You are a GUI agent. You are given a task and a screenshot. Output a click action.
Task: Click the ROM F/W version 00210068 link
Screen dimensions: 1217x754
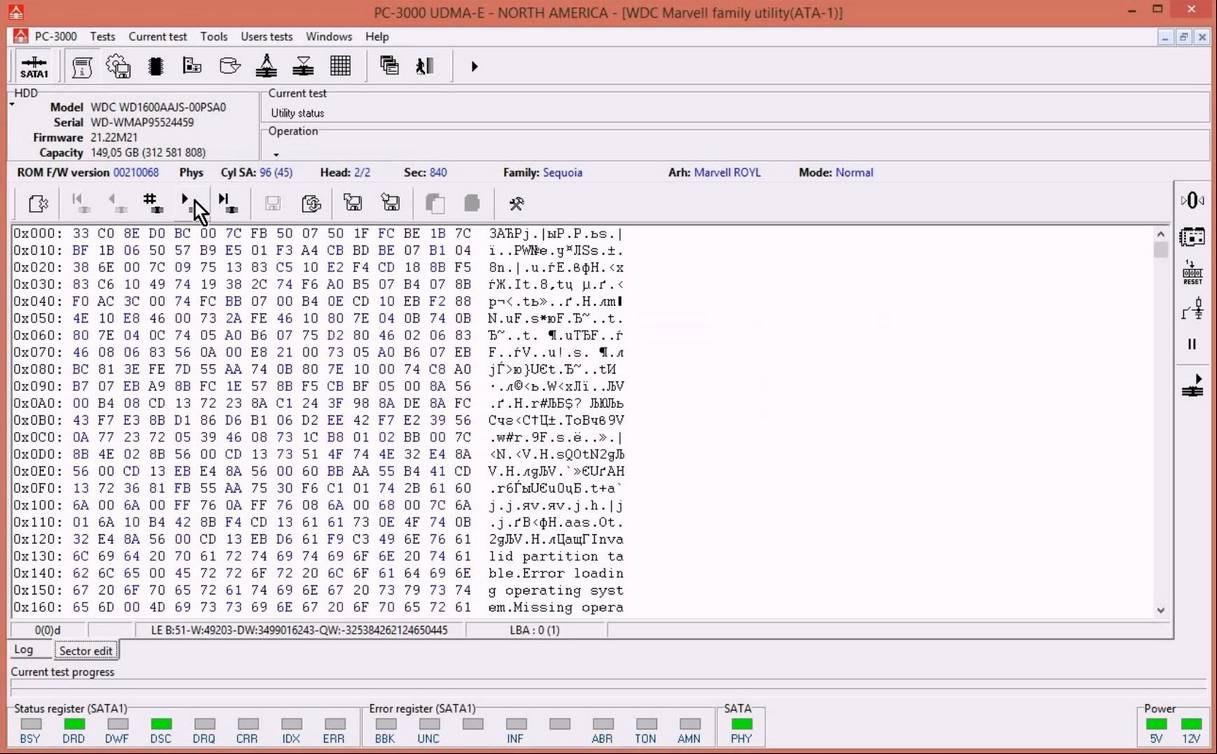tap(135, 173)
